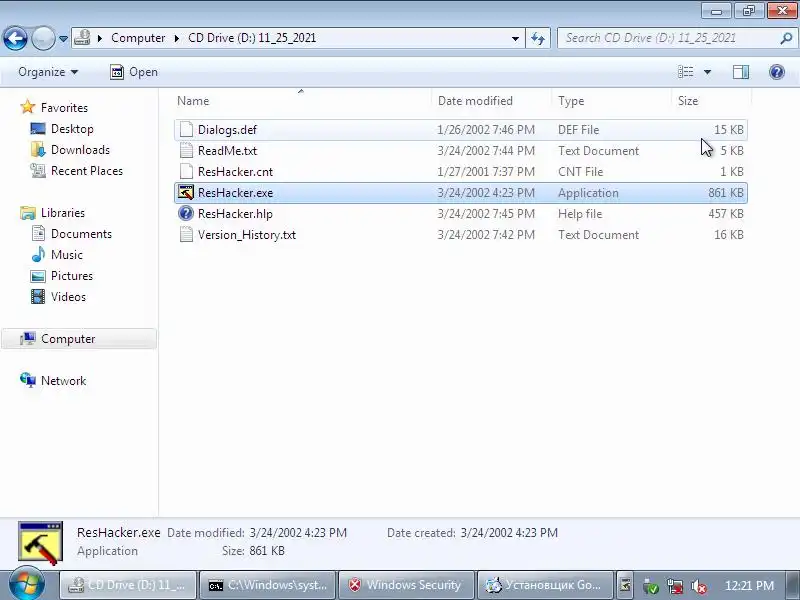This screenshot has width=800, height=600.
Task: Click the 861 KB size cell
Action: tap(726, 193)
